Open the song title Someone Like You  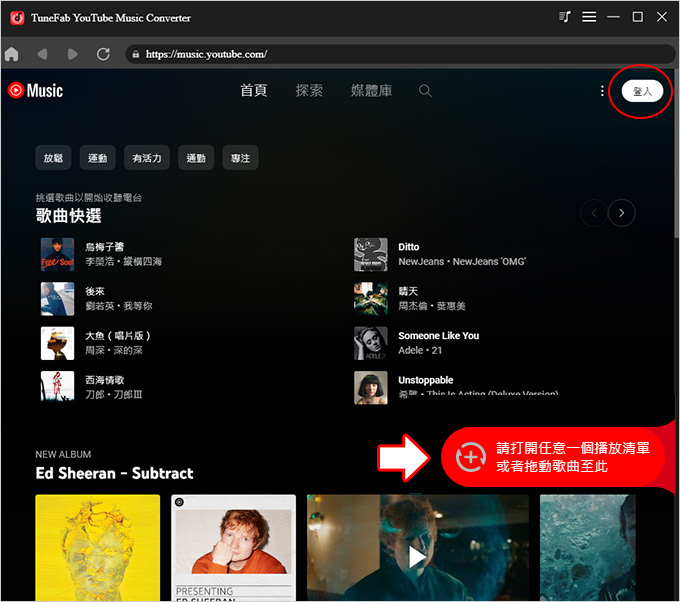[438, 336]
